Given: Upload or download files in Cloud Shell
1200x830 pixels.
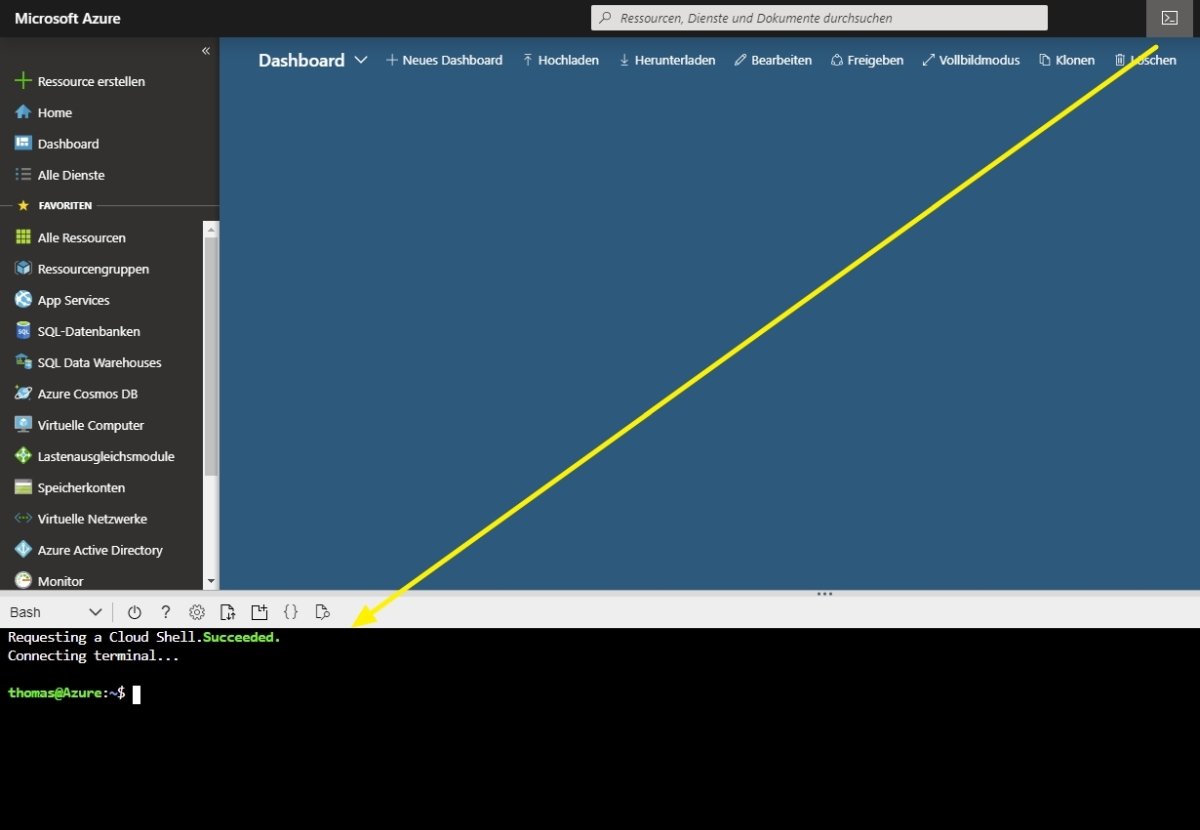Looking at the screenshot, I should click(227, 612).
